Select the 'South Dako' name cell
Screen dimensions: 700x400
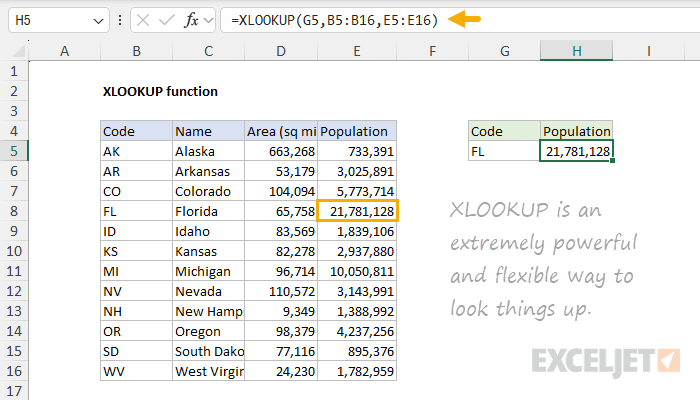pos(208,351)
